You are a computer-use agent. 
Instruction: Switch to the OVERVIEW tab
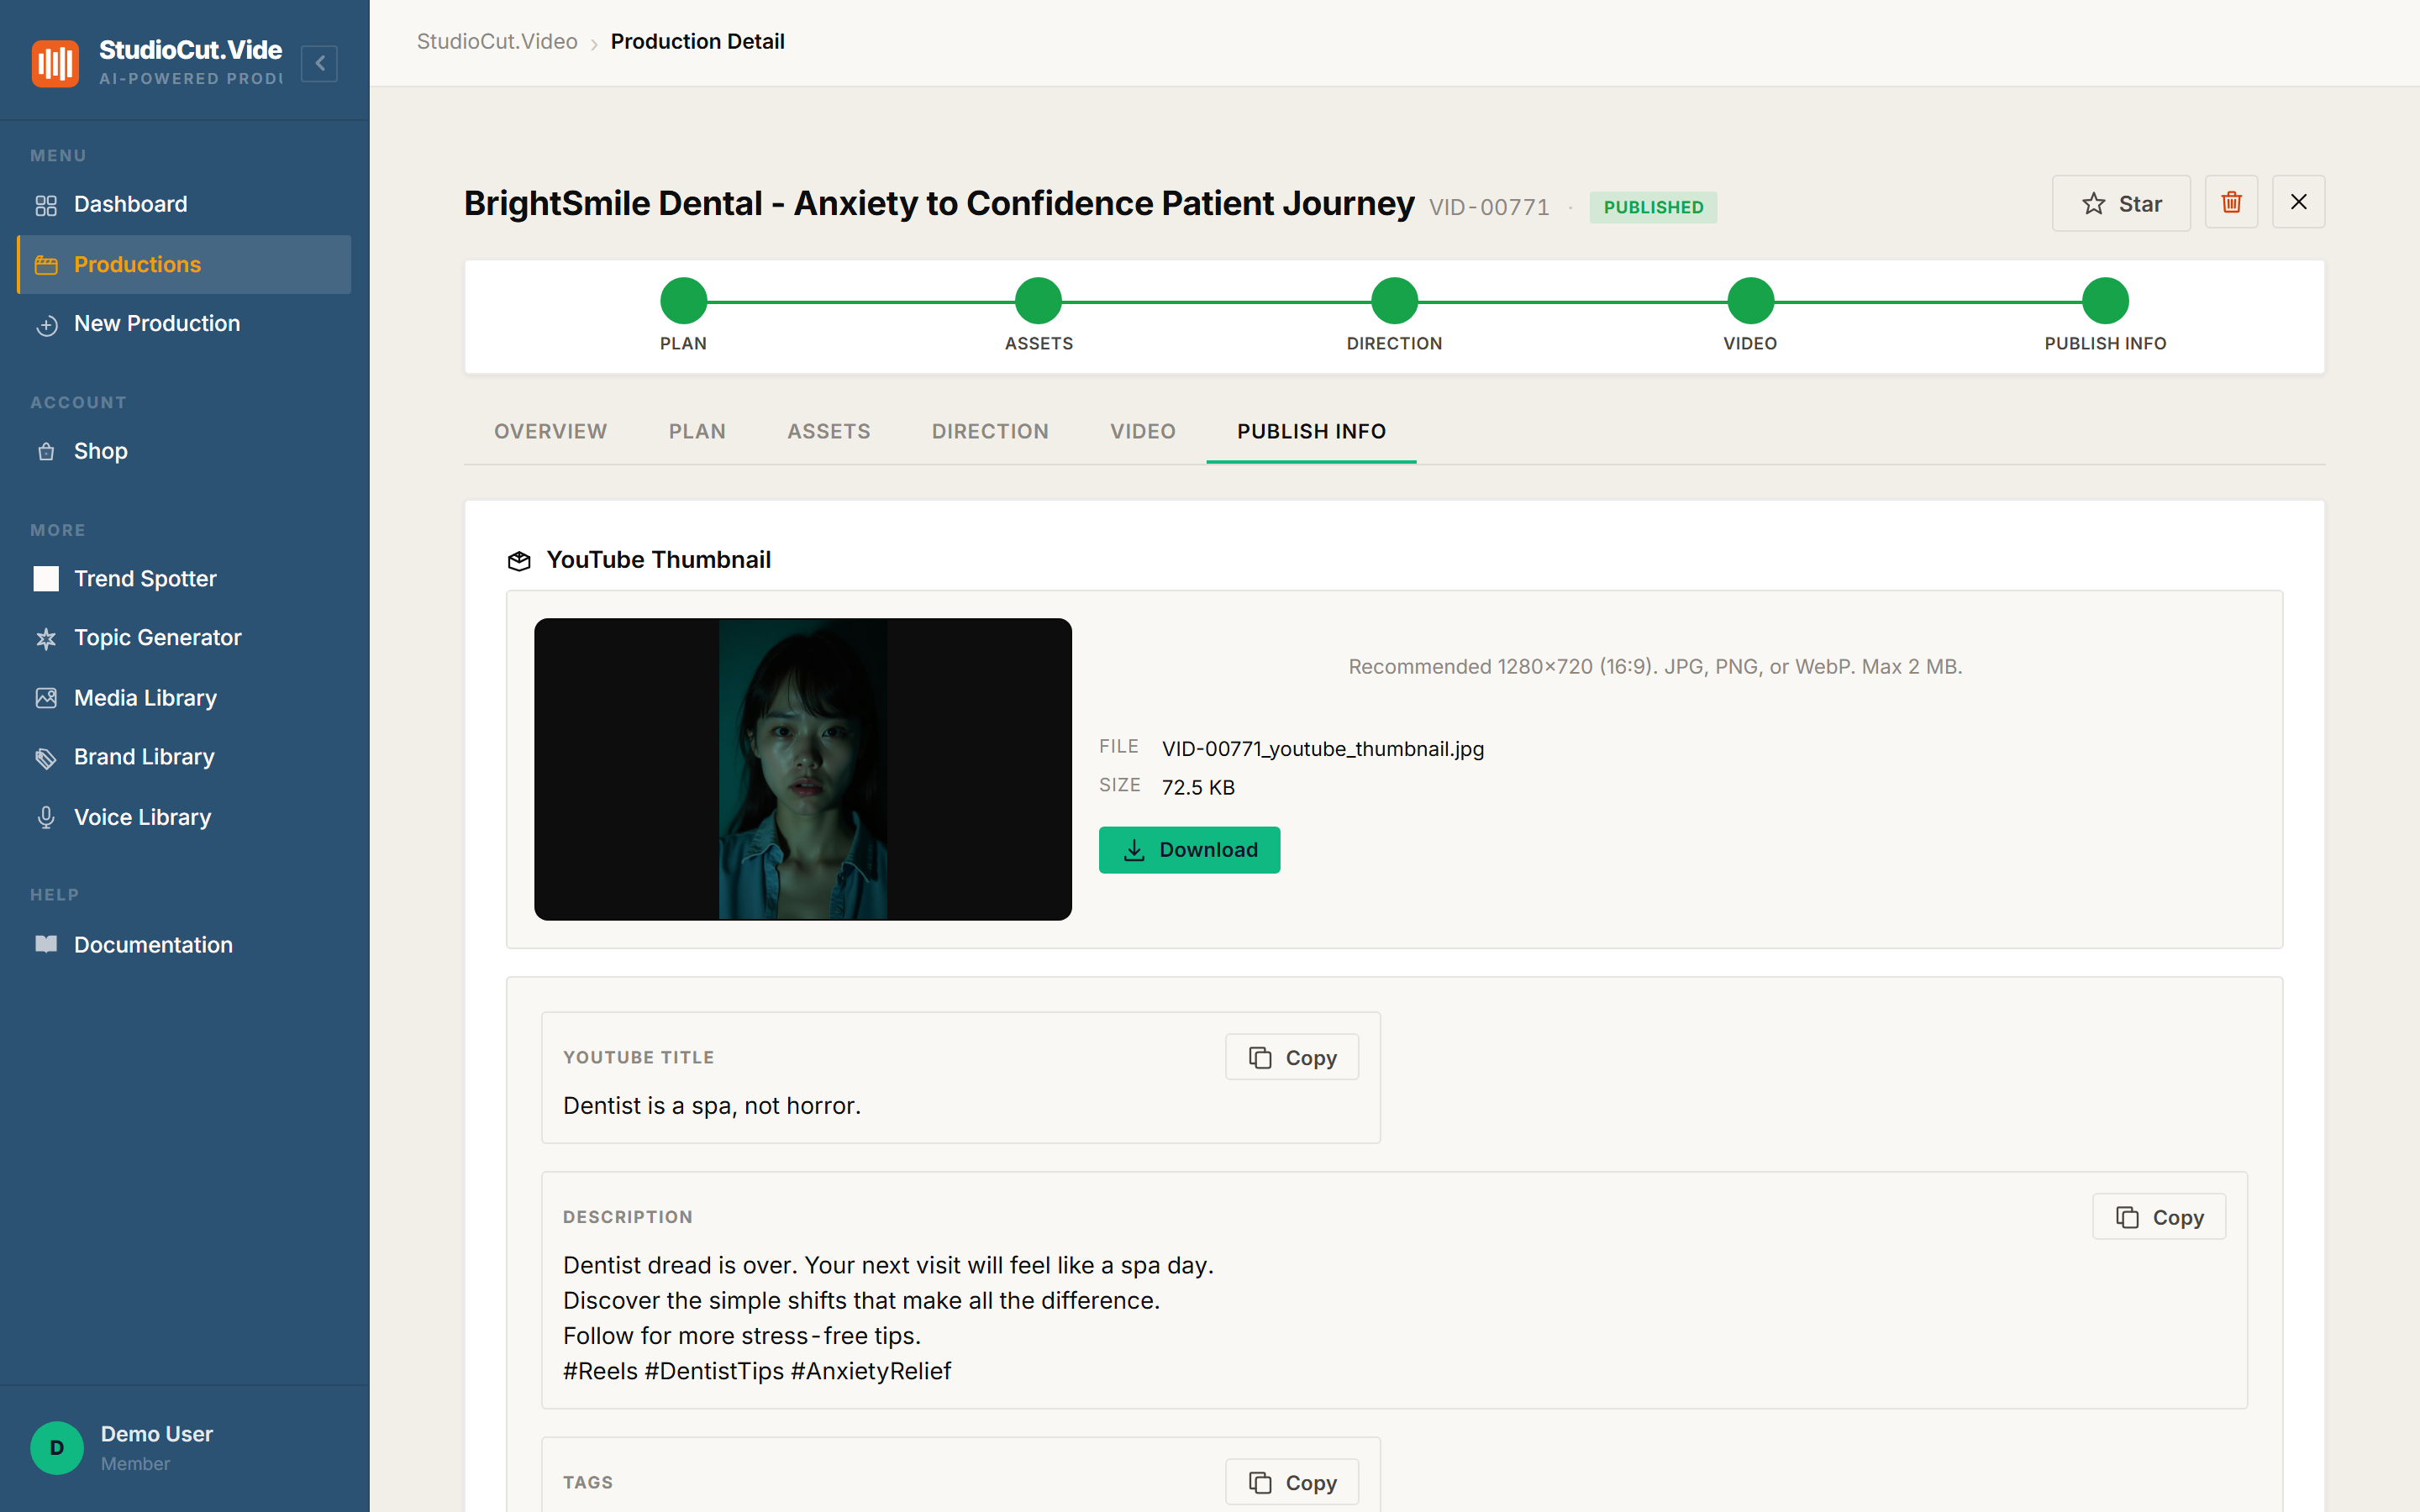point(550,431)
